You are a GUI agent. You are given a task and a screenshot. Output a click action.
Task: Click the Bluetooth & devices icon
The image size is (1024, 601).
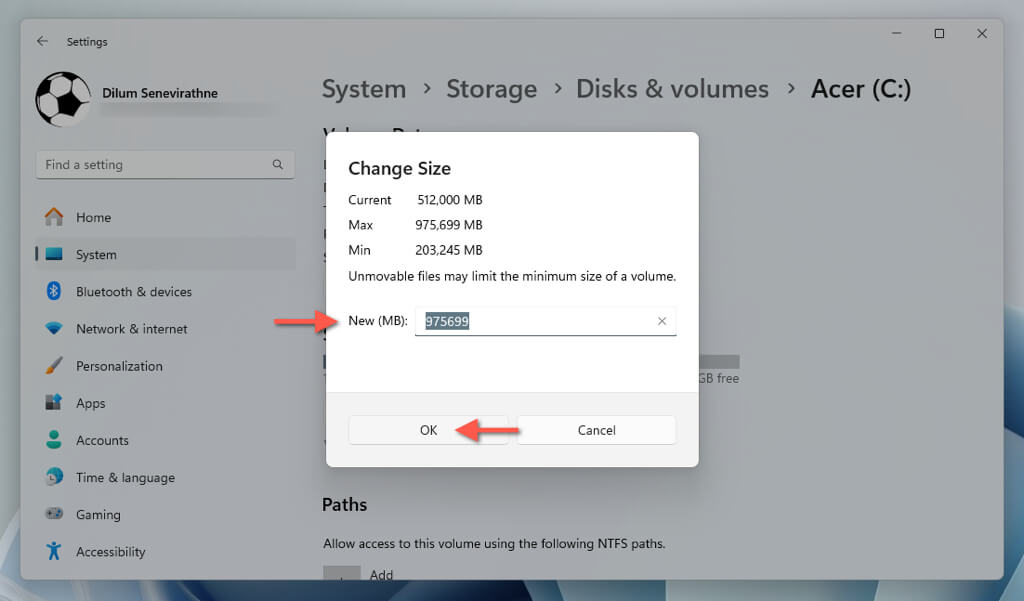point(54,291)
